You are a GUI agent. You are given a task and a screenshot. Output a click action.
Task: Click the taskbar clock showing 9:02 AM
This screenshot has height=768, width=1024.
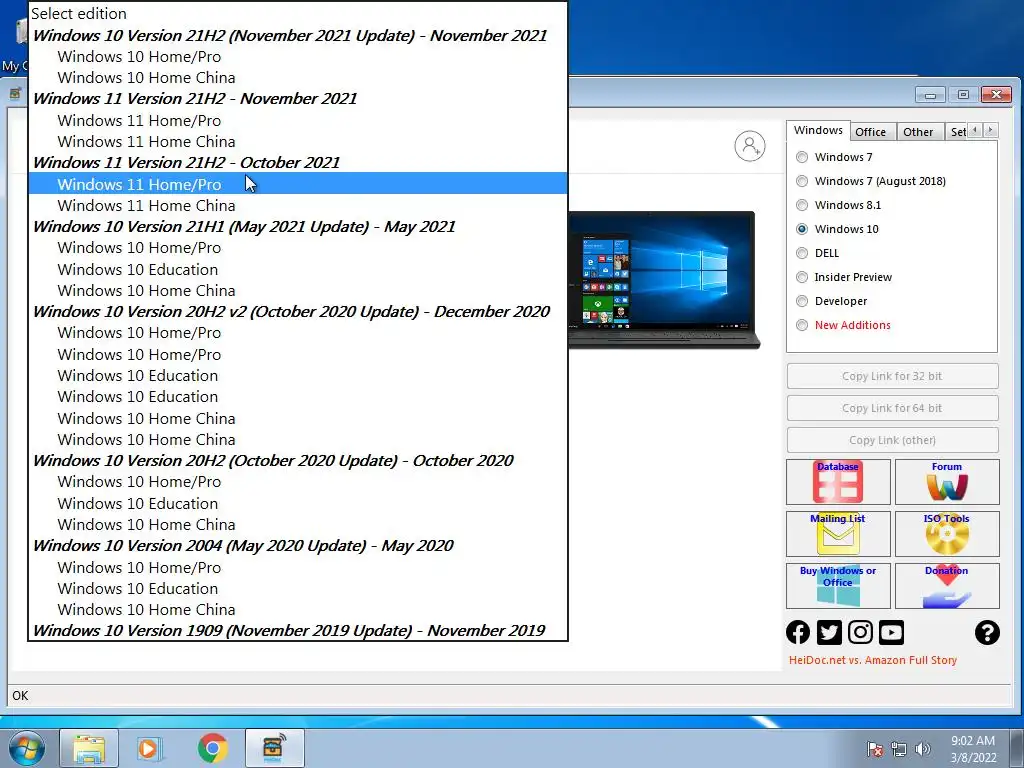tap(973, 749)
